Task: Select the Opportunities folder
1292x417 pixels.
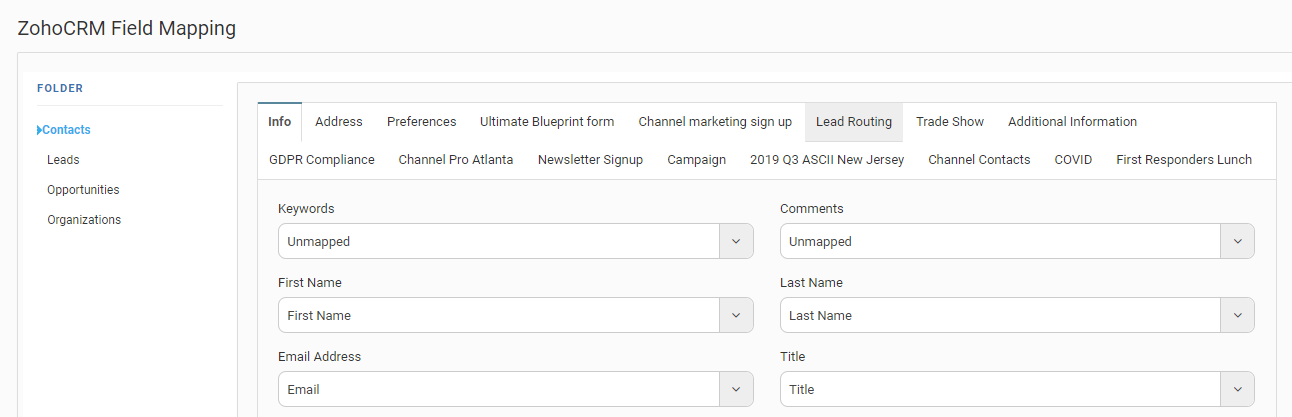Action: (x=83, y=190)
